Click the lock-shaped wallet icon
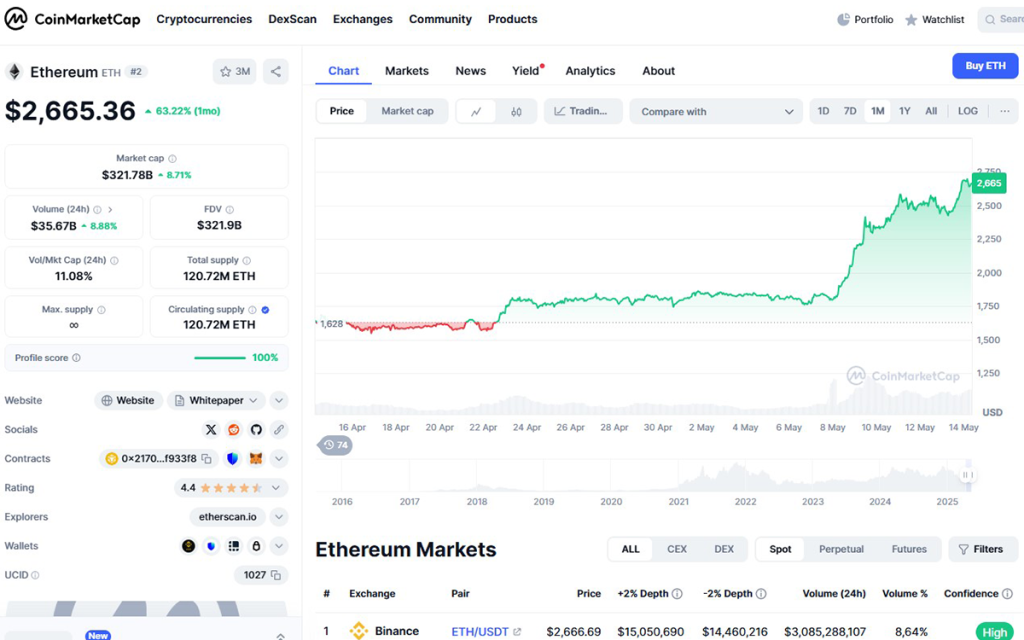The height and width of the screenshot is (640, 1024). [x=257, y=546]
